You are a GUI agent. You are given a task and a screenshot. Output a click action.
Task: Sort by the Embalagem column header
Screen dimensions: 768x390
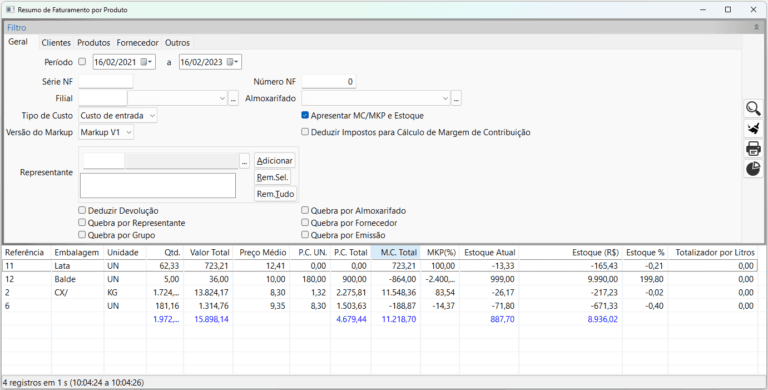[x=78, y=252]
